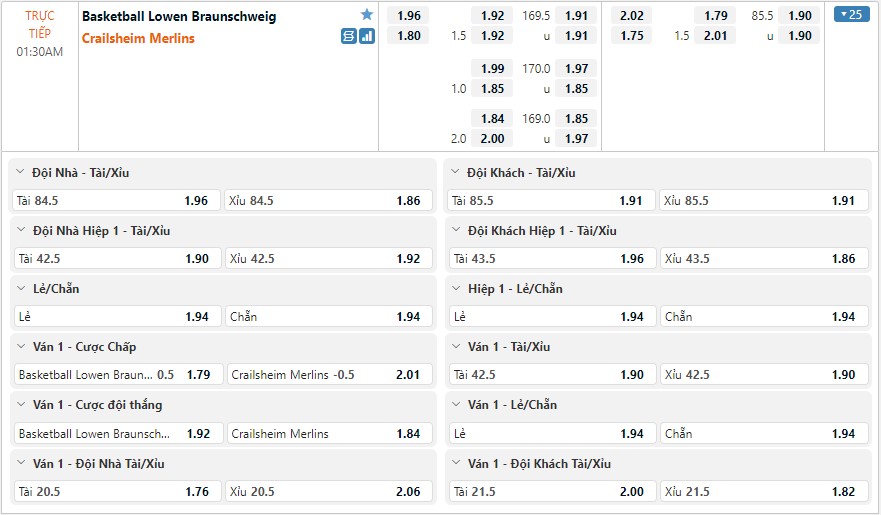Collapse the Đội Khách - Tài/Xỉu section
This screenshot has width=881, height=515.
(456, 172)
